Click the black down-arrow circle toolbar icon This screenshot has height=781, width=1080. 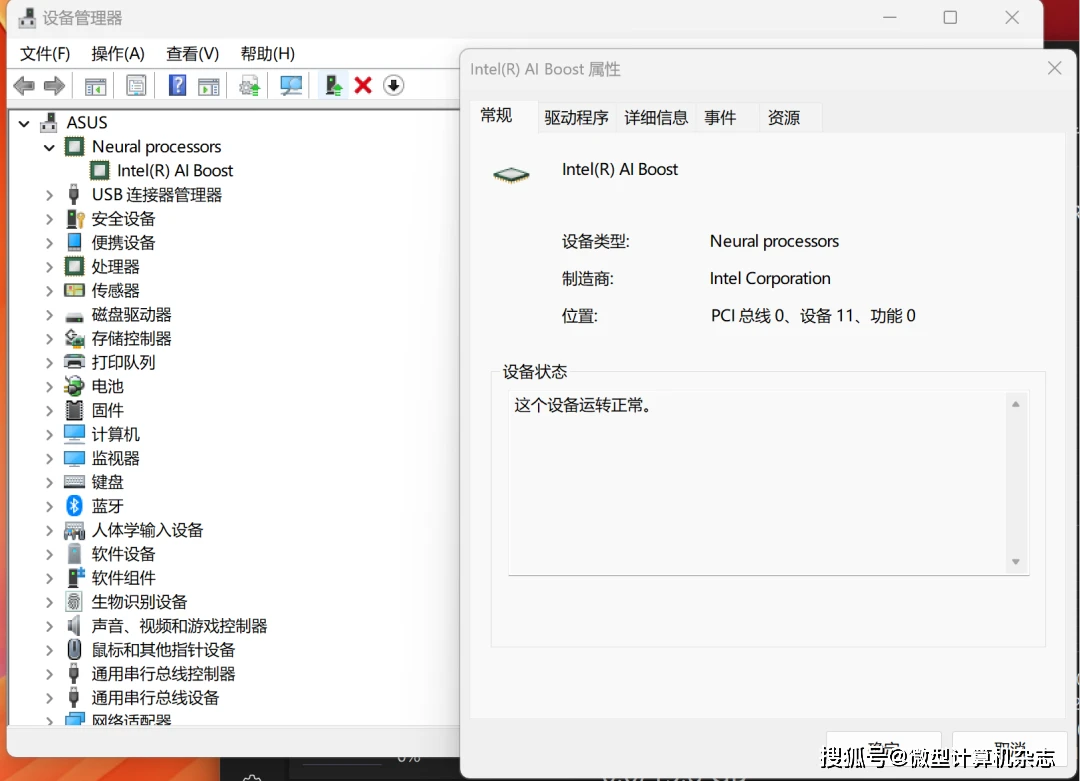tap(394, 86)
